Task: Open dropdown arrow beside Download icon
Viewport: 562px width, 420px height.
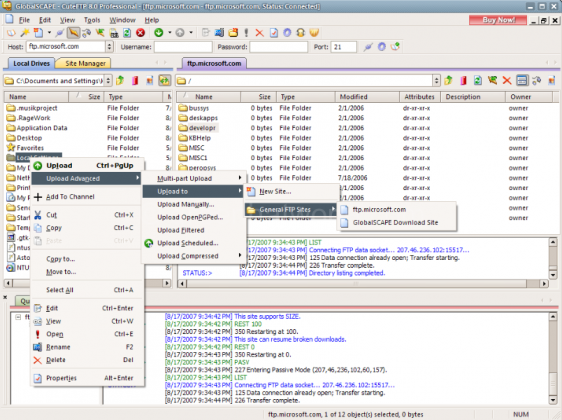Action: coord(170,33)
